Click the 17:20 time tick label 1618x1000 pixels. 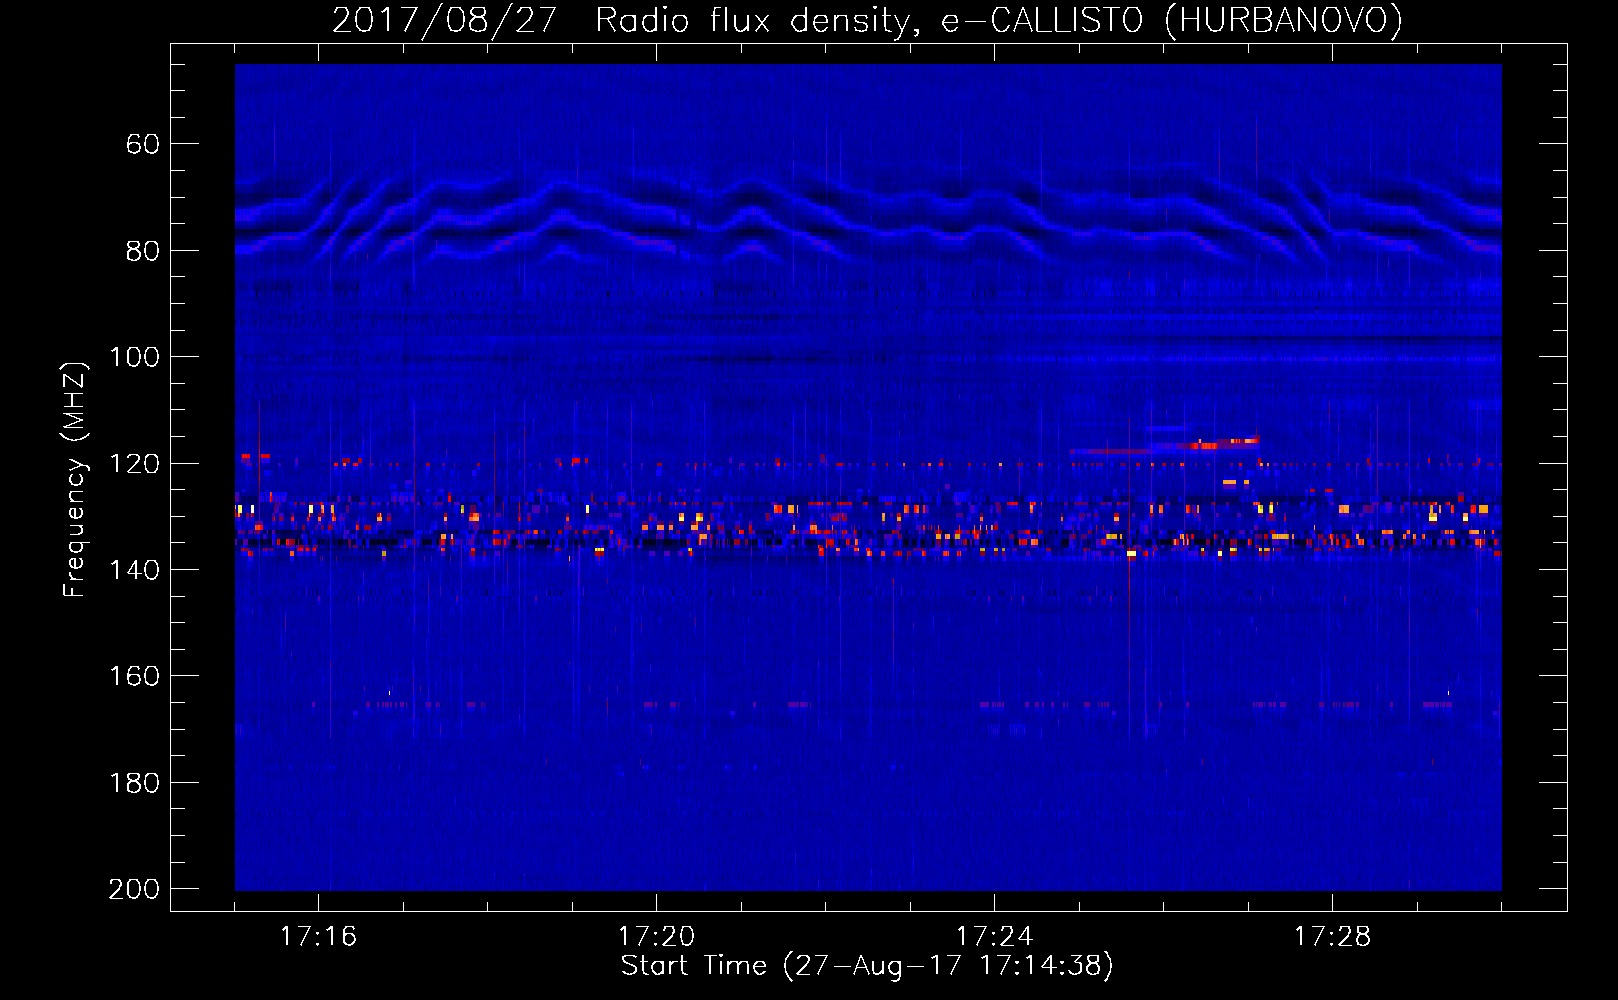[x=656, y=936]
